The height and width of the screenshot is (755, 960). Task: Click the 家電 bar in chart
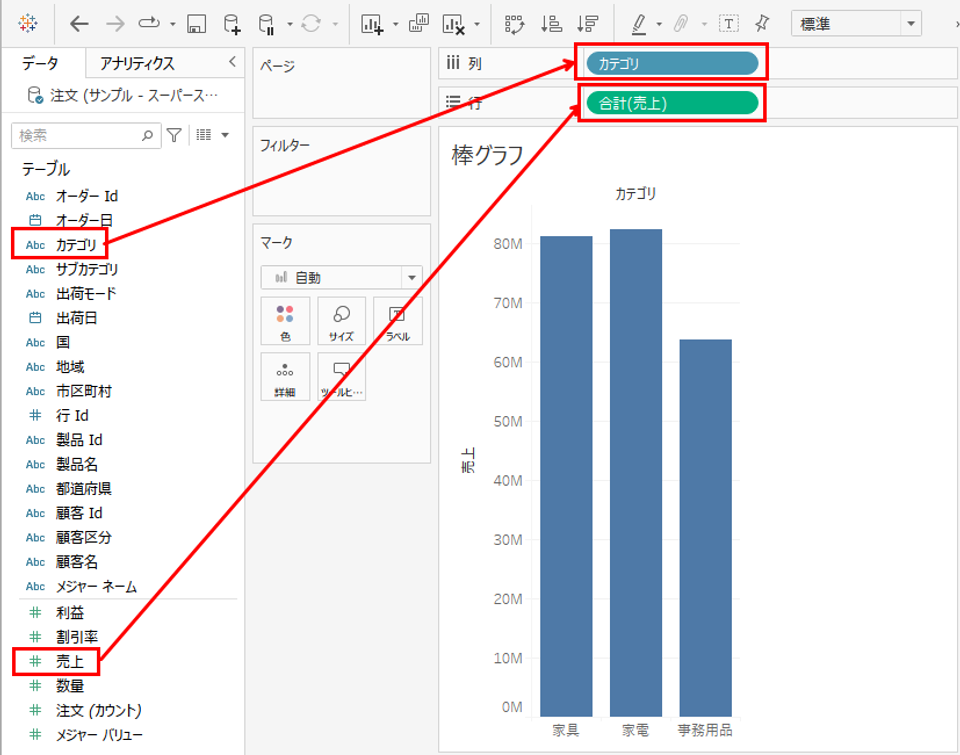pyautogui.click(x=636, y=473)
